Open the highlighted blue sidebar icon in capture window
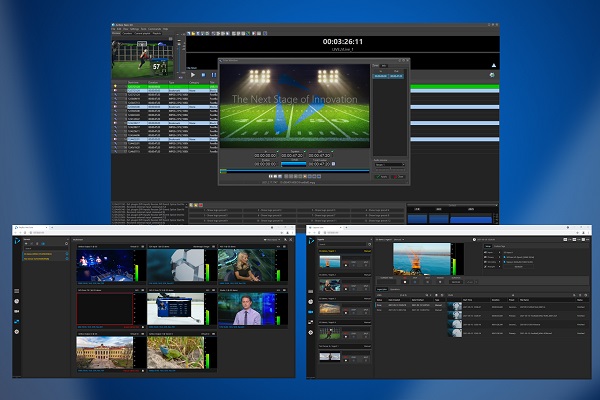 (310, 312)
